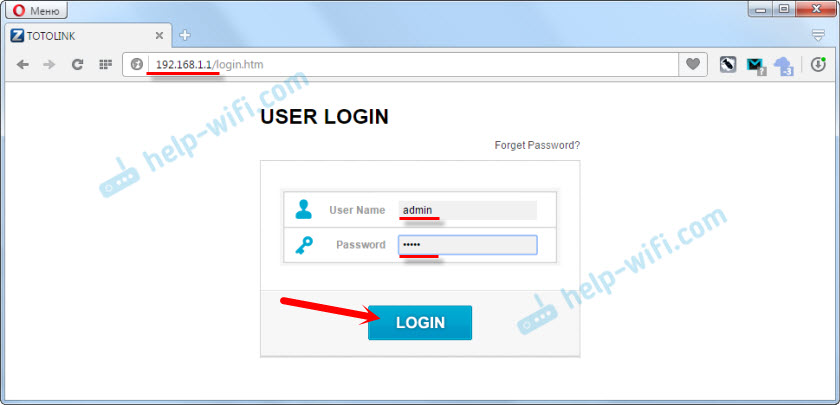Click the browser back arrow
The image size is (840, 405).
22,65
